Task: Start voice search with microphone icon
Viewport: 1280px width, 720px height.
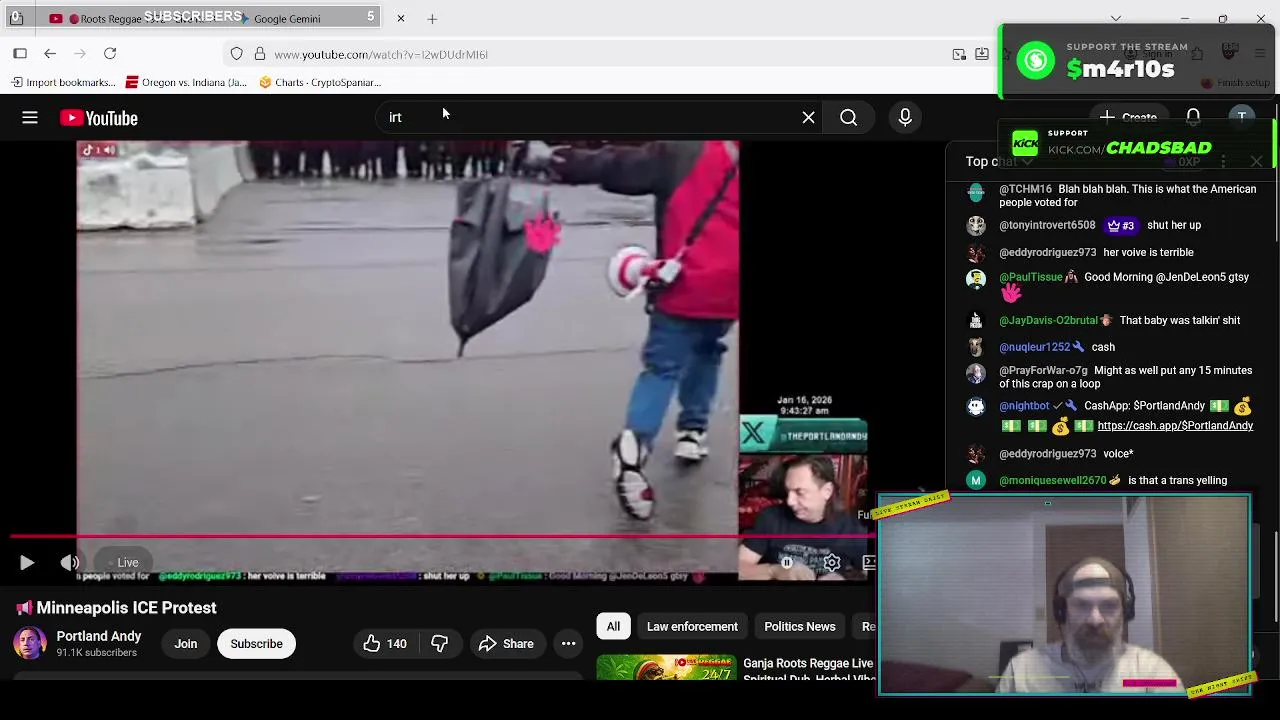Action: pos(905,118)
